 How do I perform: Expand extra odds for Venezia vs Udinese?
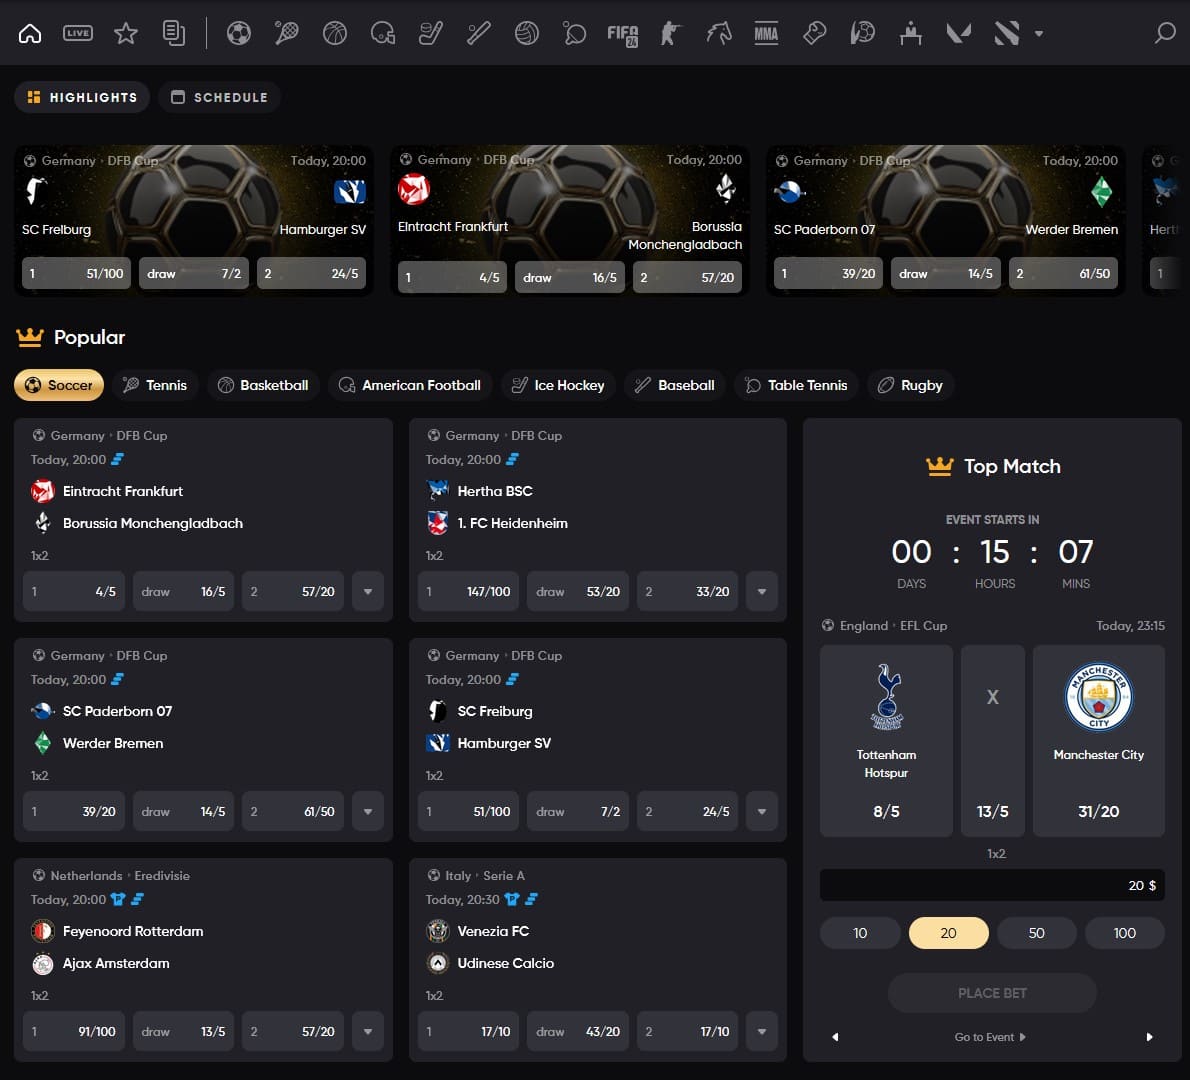(x=761, y=1031)
